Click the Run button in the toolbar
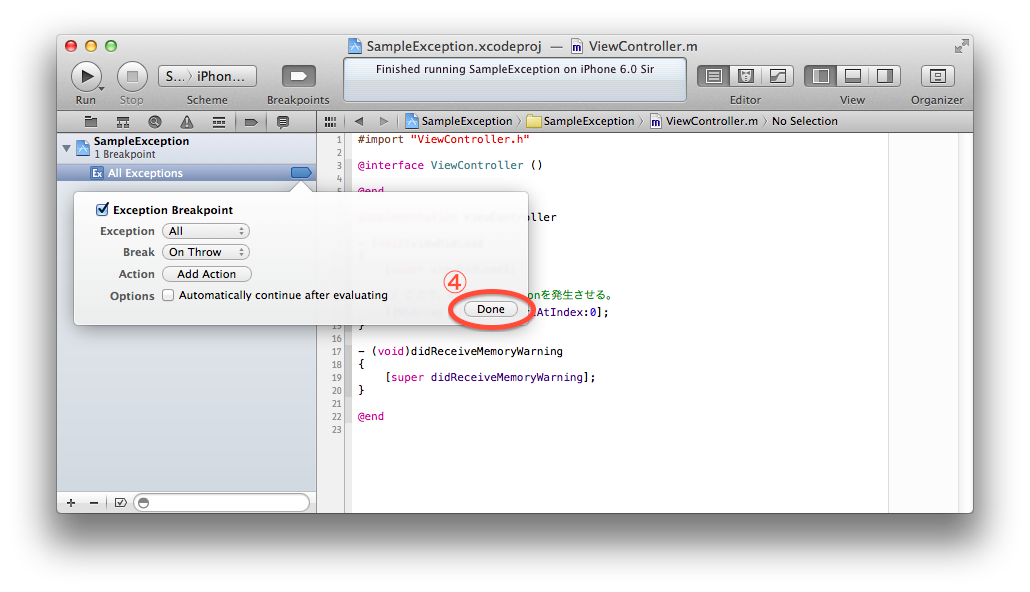The height and width of the screenshot is (592, 1030). coord(86,76)
